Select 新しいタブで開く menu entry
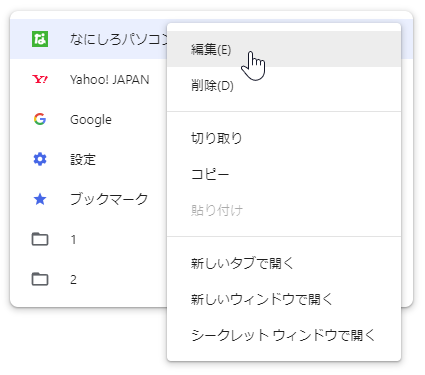Viewport: 425px width, 375px height. [x=284, y=263]
